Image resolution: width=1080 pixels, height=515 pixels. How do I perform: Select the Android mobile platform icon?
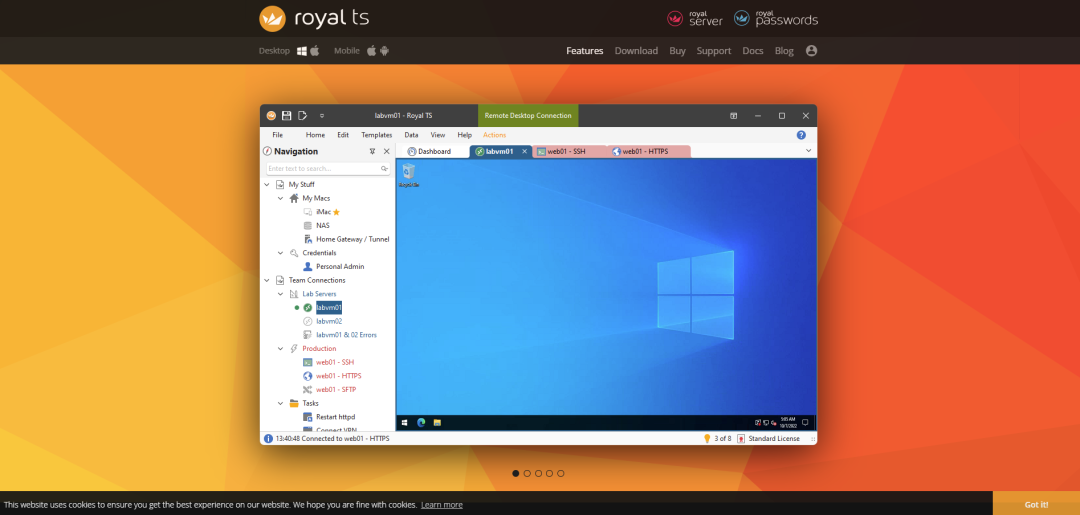click(x=384, y=51)
